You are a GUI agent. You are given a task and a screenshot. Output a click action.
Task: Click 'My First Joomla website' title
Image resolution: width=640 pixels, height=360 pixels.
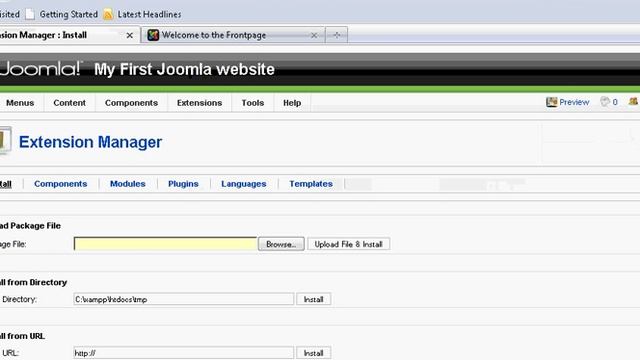(x=184, y=69)
